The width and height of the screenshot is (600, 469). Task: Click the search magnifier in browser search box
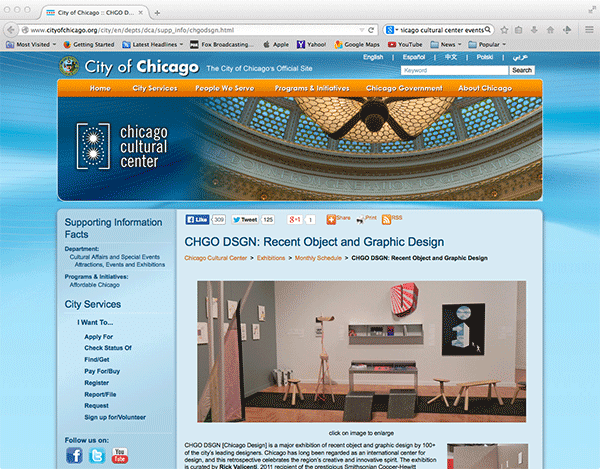click(x=488, y=29)
